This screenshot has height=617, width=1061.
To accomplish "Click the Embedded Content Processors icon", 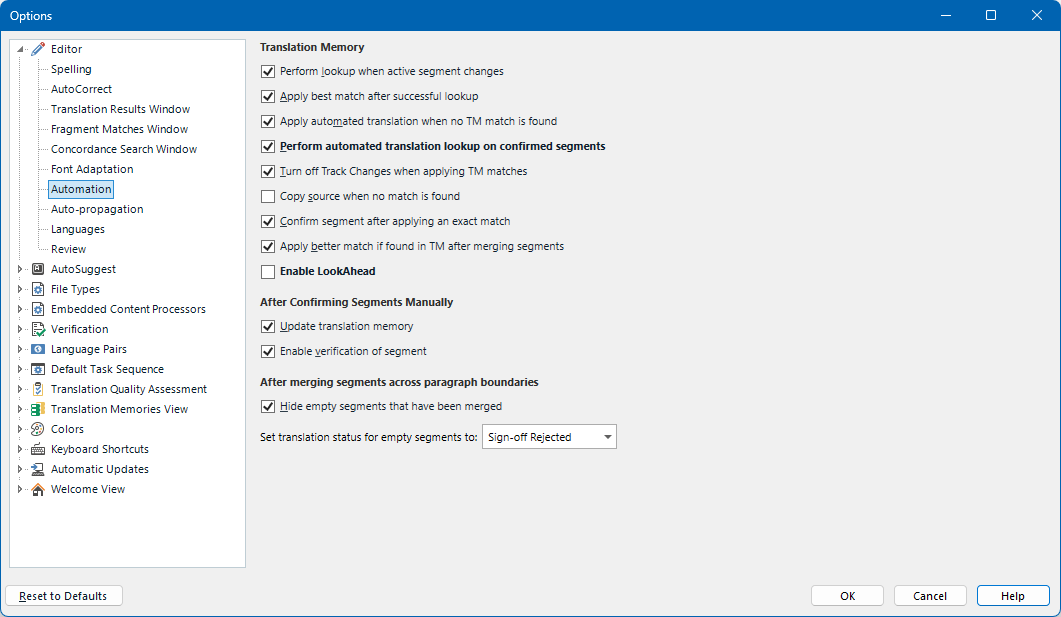I will click(x=39, y=309).
